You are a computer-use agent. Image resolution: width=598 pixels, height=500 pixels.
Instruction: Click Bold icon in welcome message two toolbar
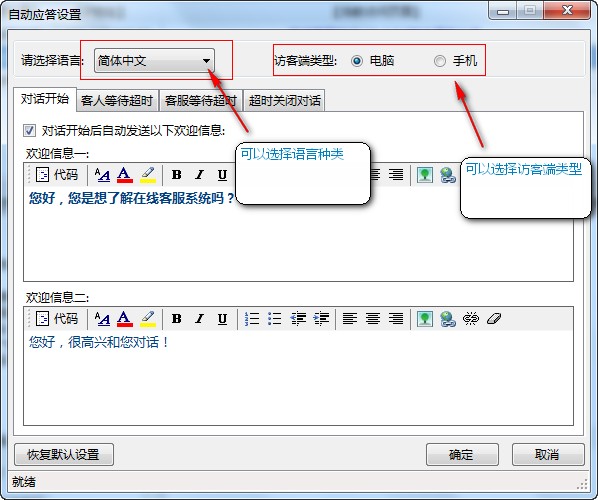click(176, 318)
